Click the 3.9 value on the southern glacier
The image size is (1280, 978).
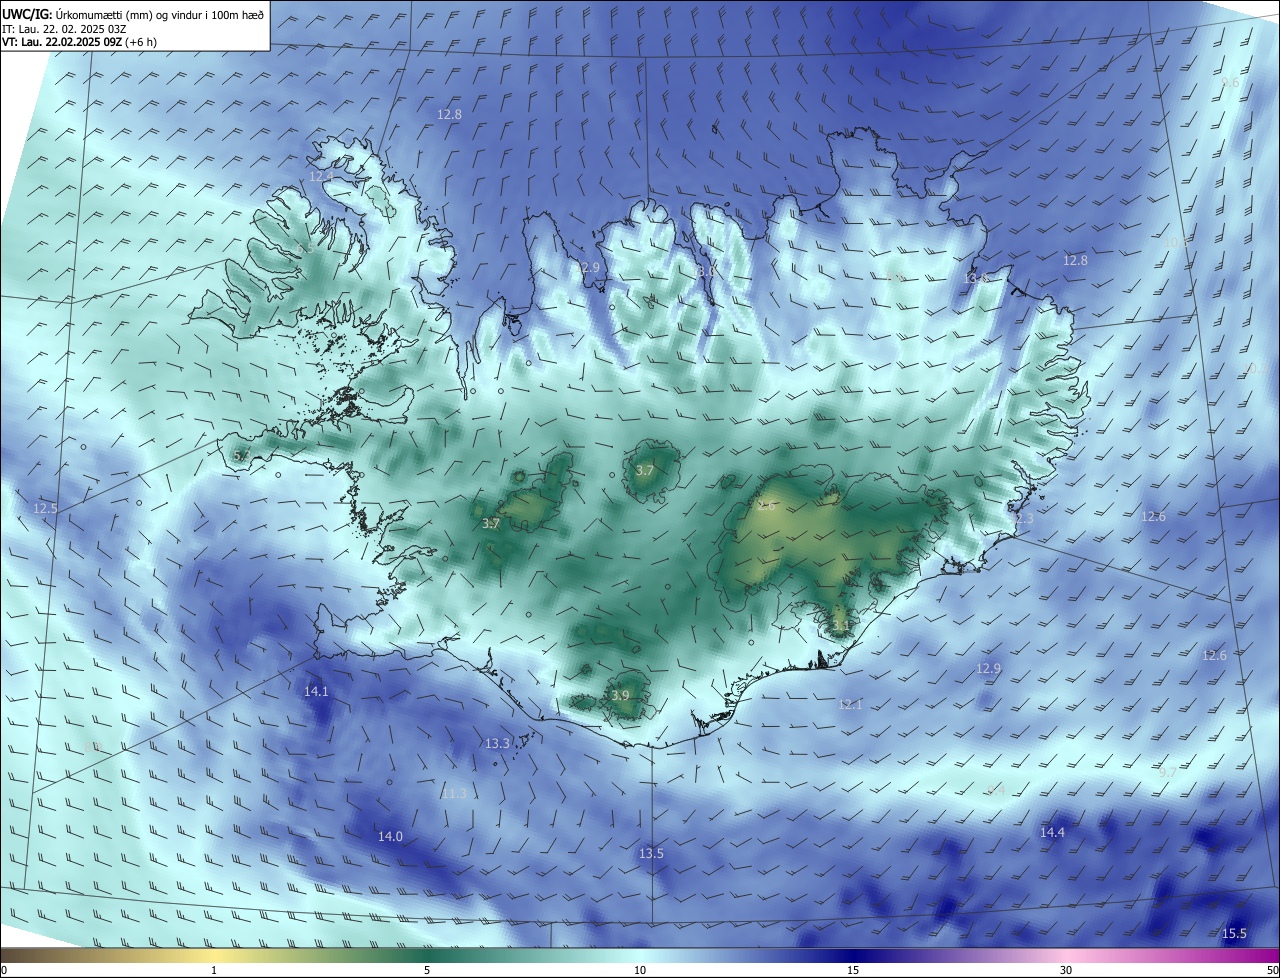[x=620, y=695]
